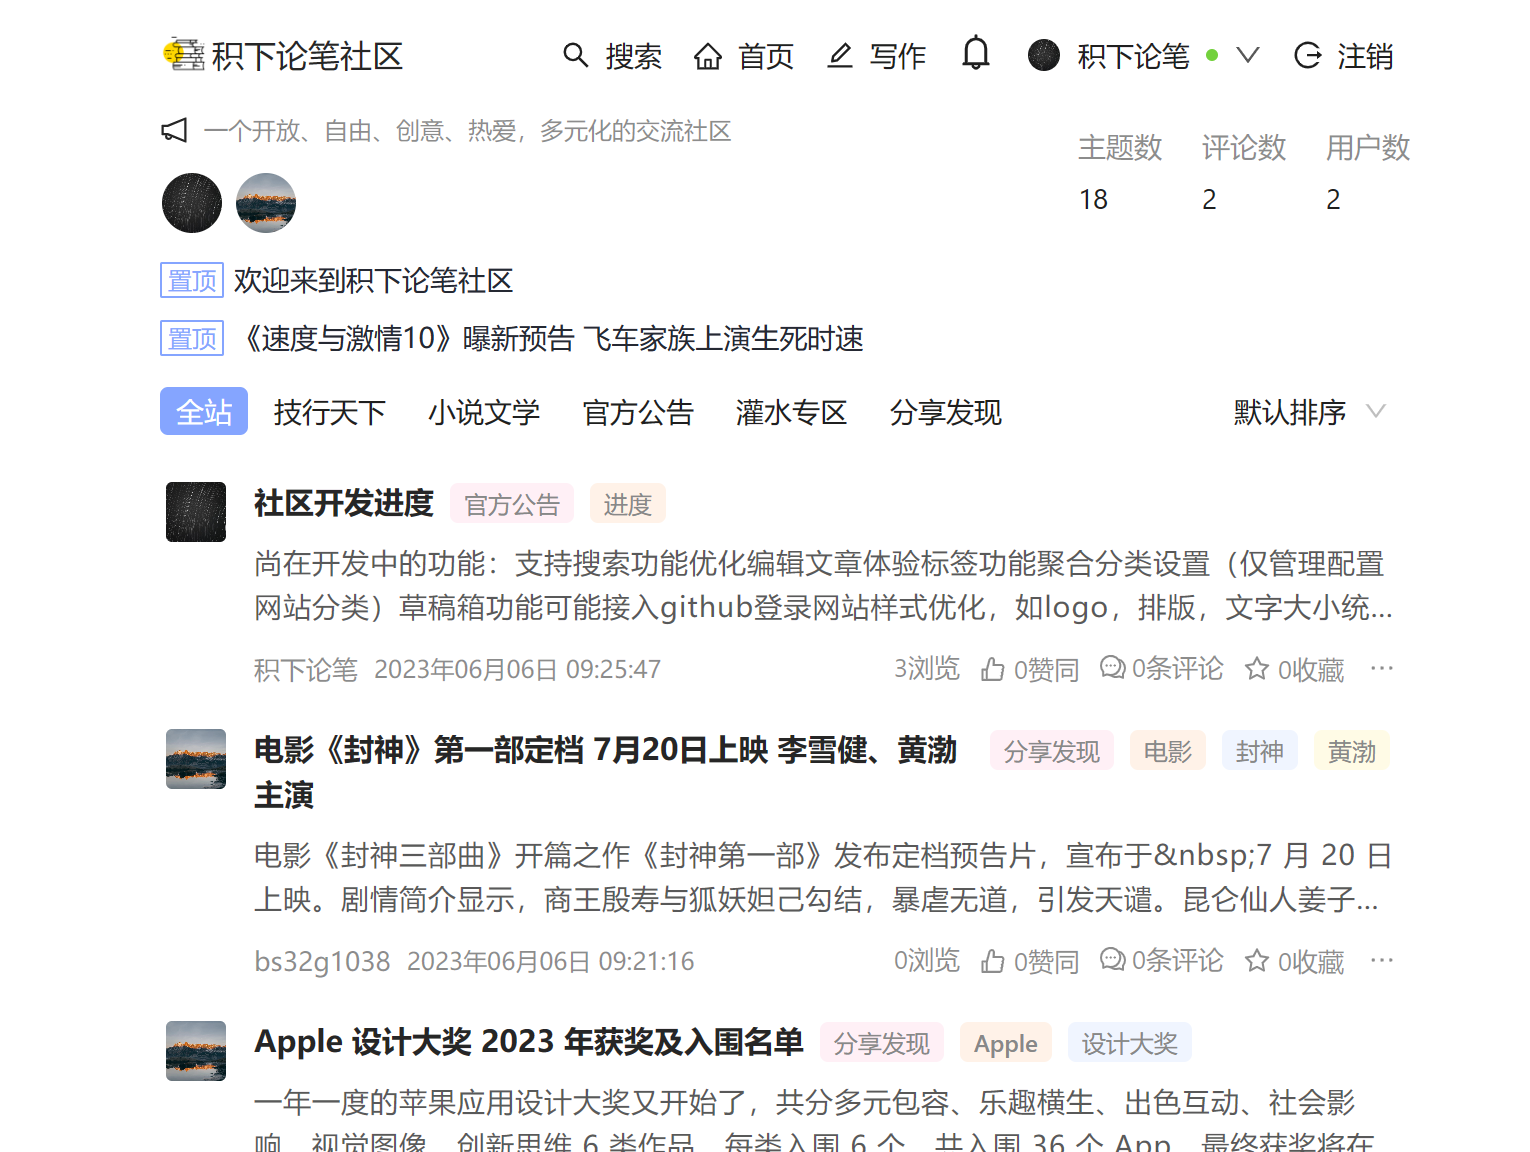Click the green online status dot
Screen dimensions: 1530x1152
pos(1212,57)
